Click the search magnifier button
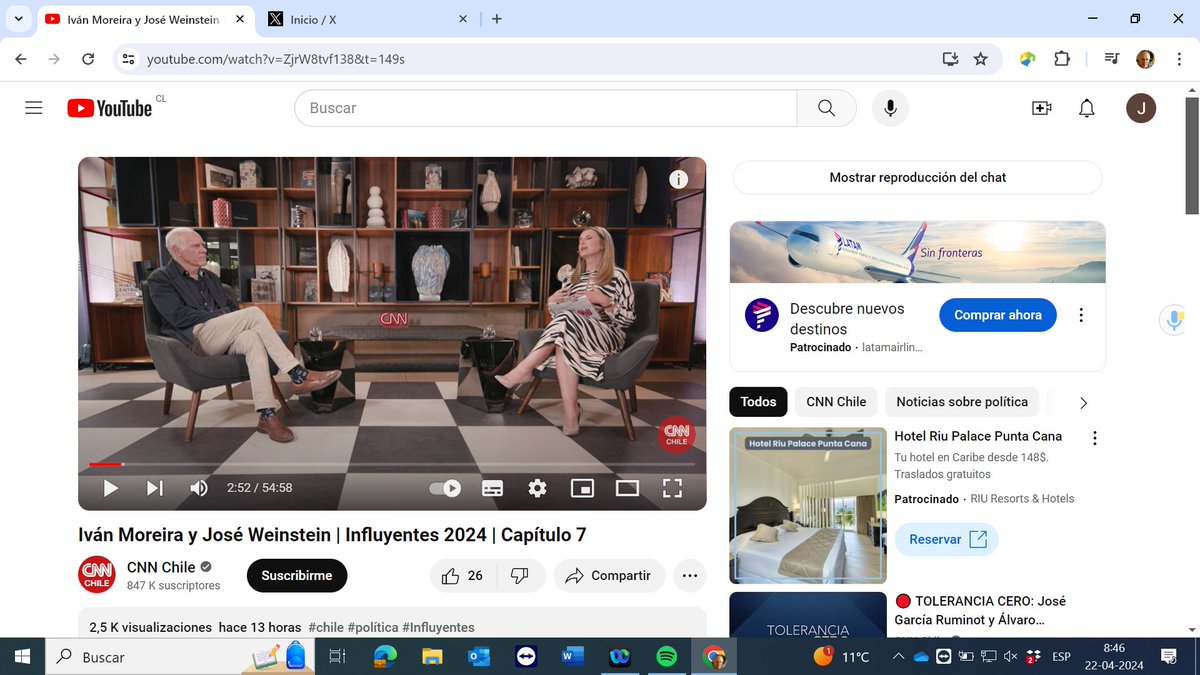This screenshot has height=675, width=1200. [x=826, y=108]
